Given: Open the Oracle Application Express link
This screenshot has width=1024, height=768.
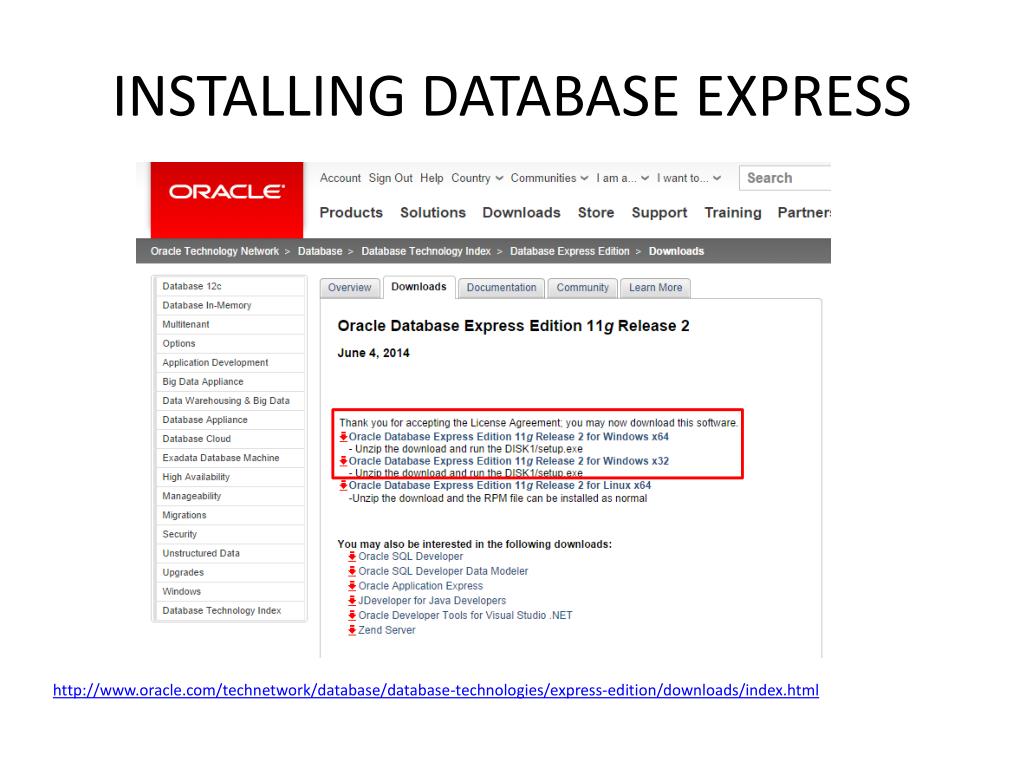Looking at the screenshot, I should pyautogui.click(x=421, y=586).
